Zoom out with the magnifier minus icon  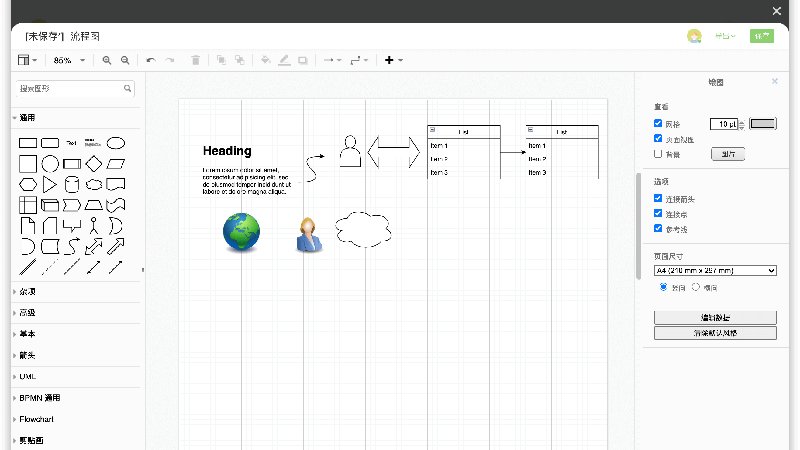125,60
